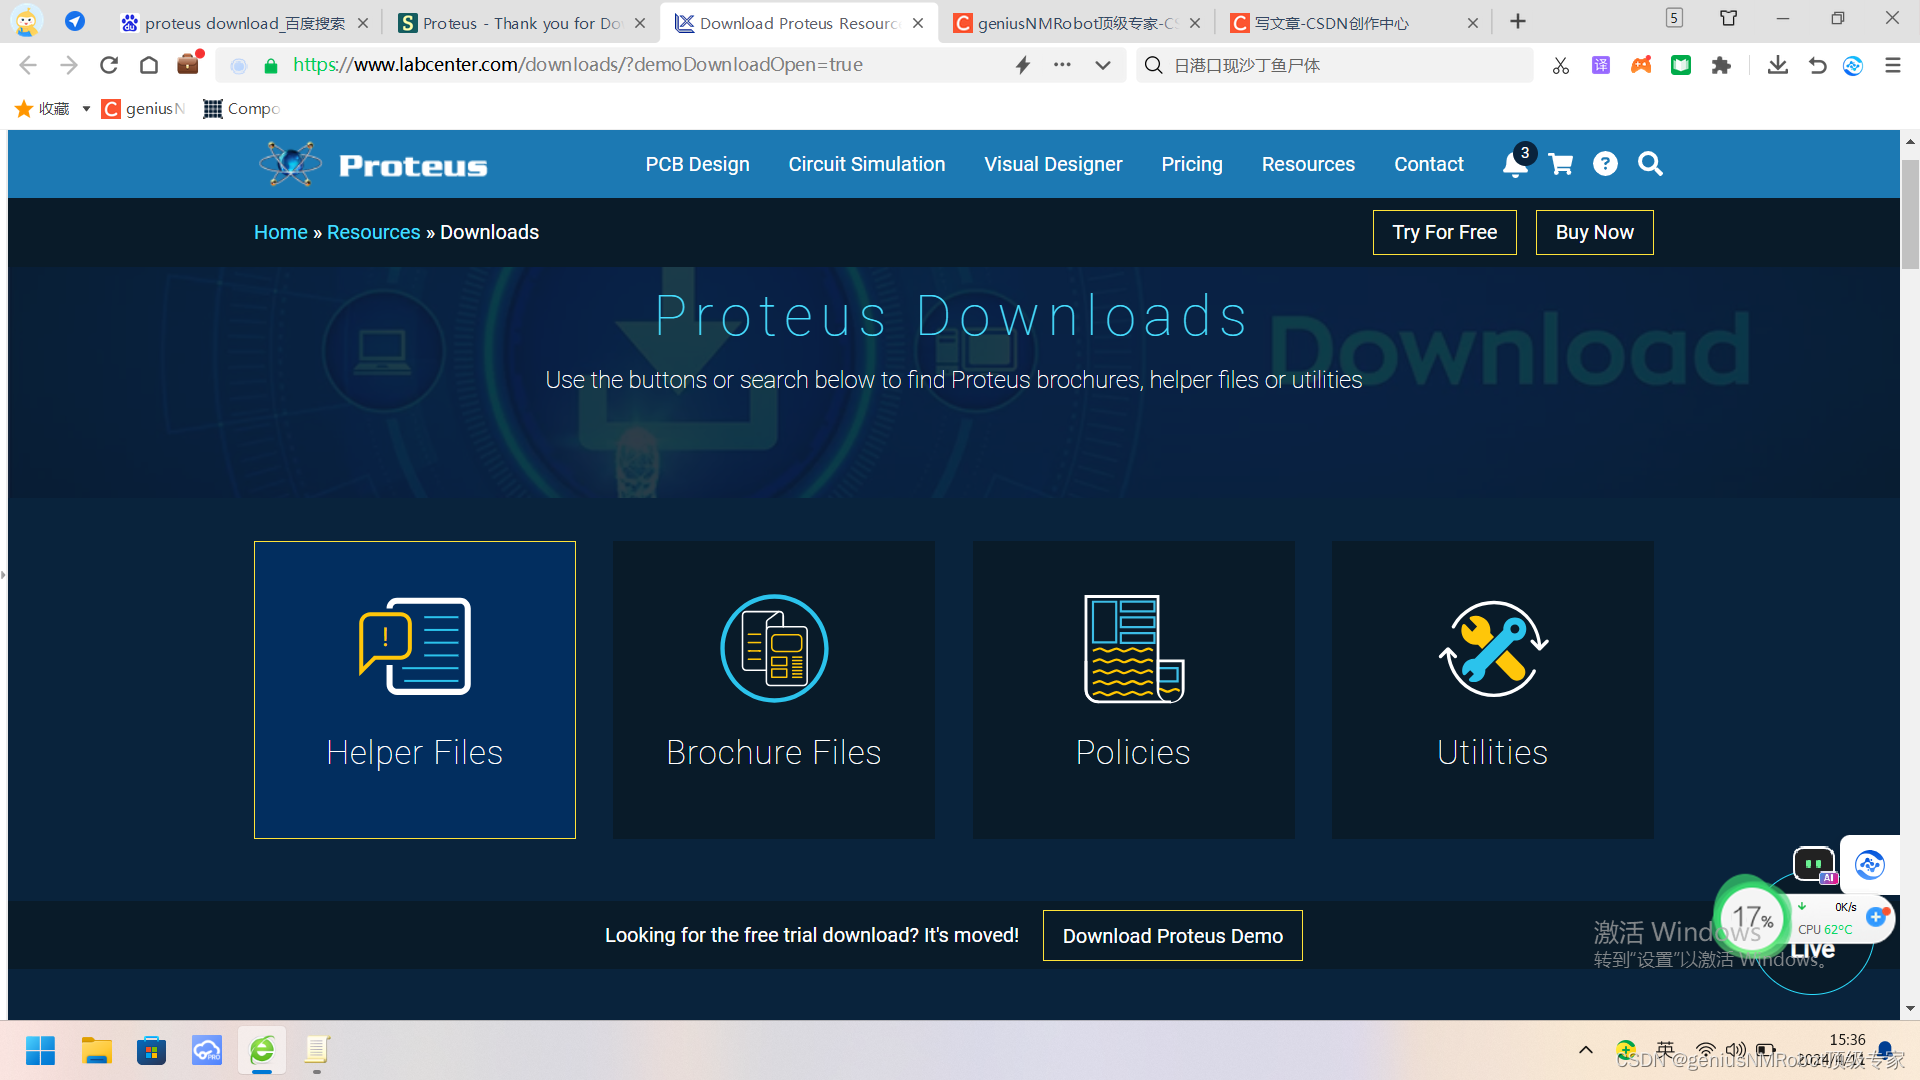Open site search with the magnifier icon

click(1650, 164)
